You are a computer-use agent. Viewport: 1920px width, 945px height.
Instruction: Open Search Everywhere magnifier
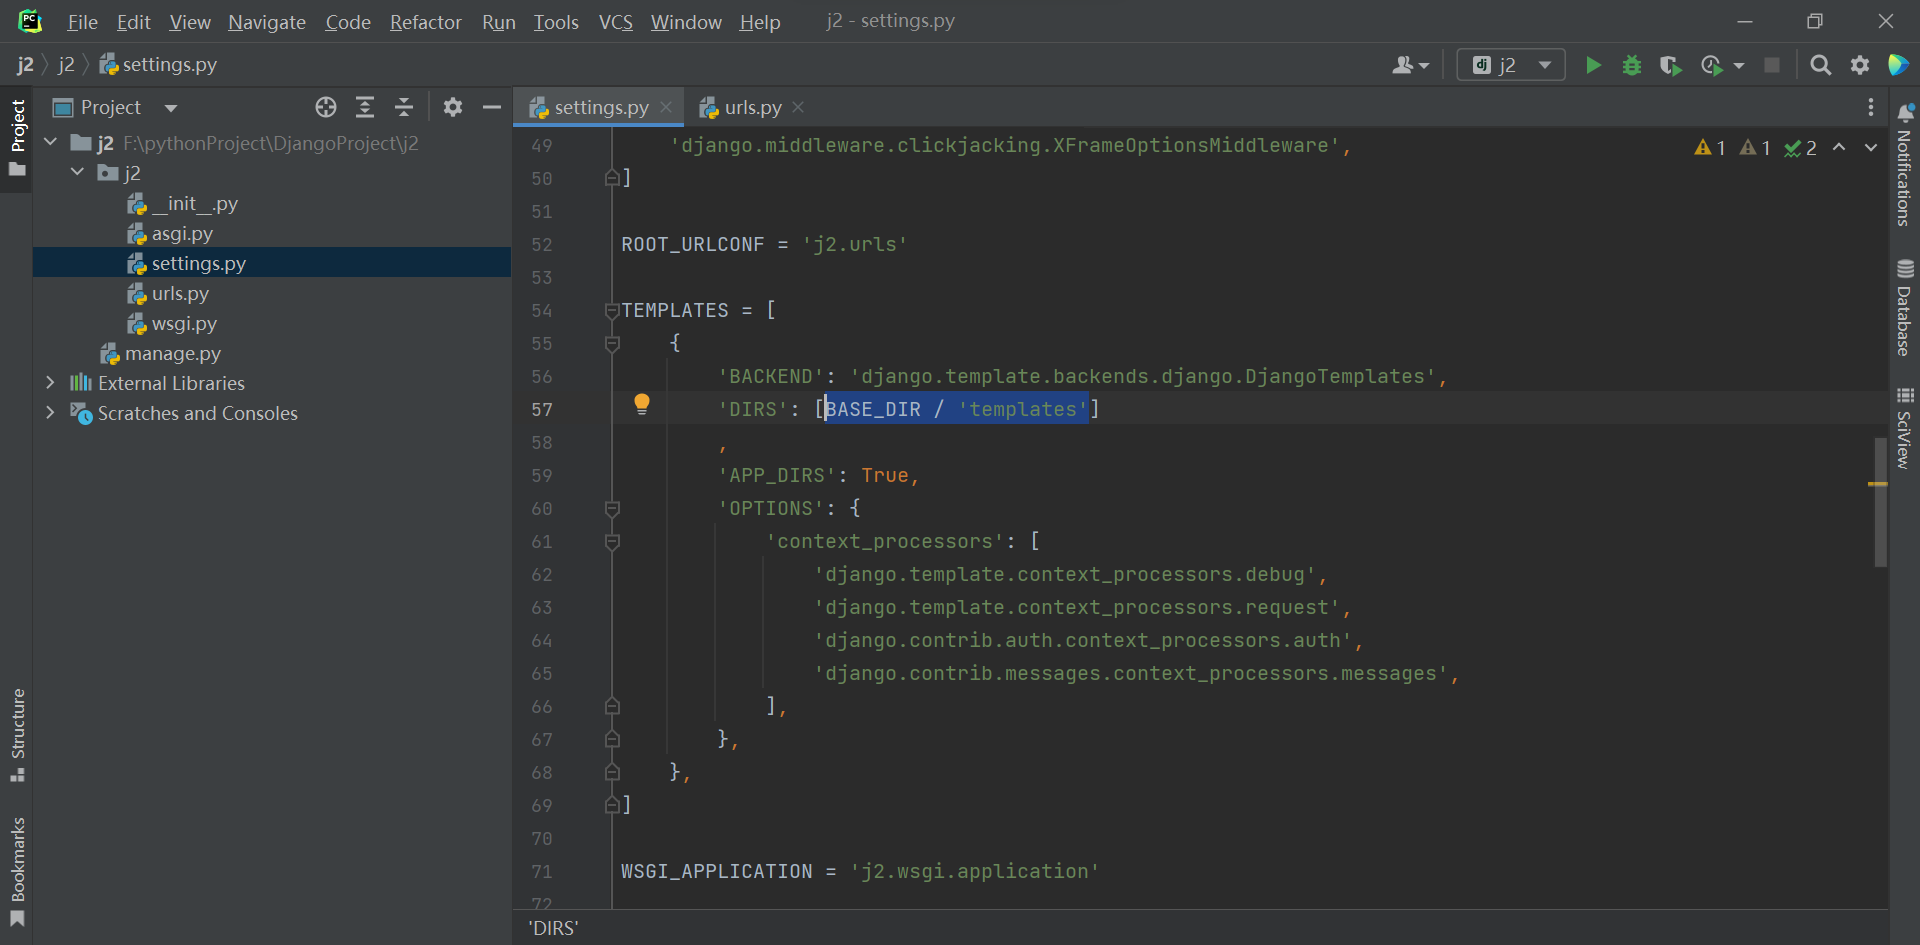click(1821, 66)
